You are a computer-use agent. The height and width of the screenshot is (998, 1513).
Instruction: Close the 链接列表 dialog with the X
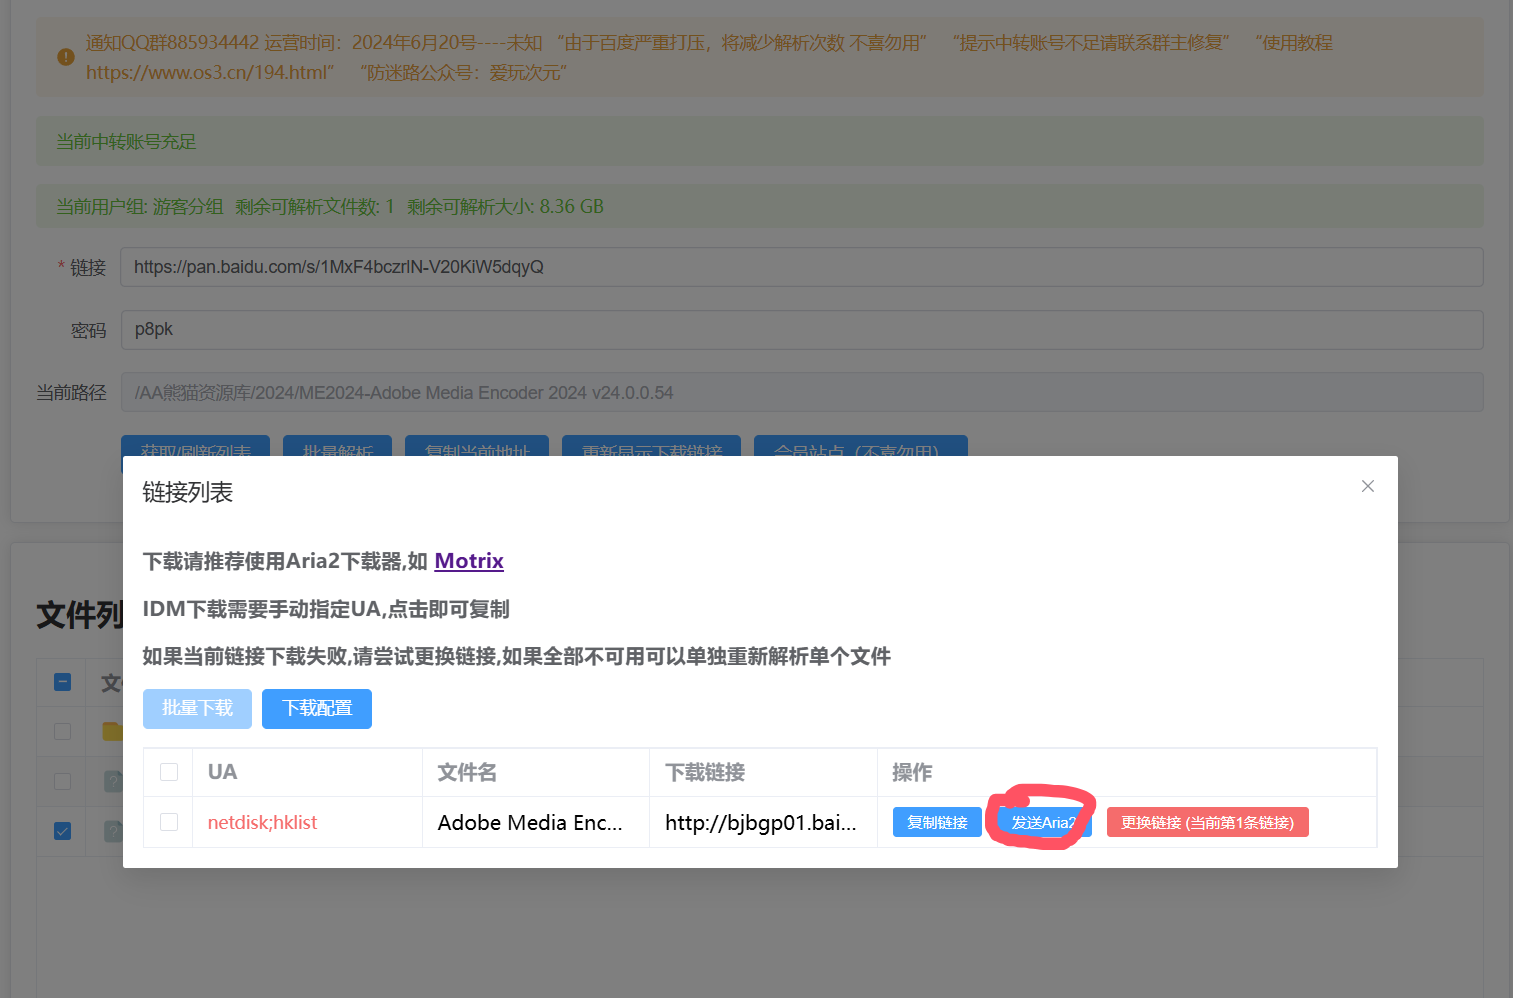(1367, 486)
